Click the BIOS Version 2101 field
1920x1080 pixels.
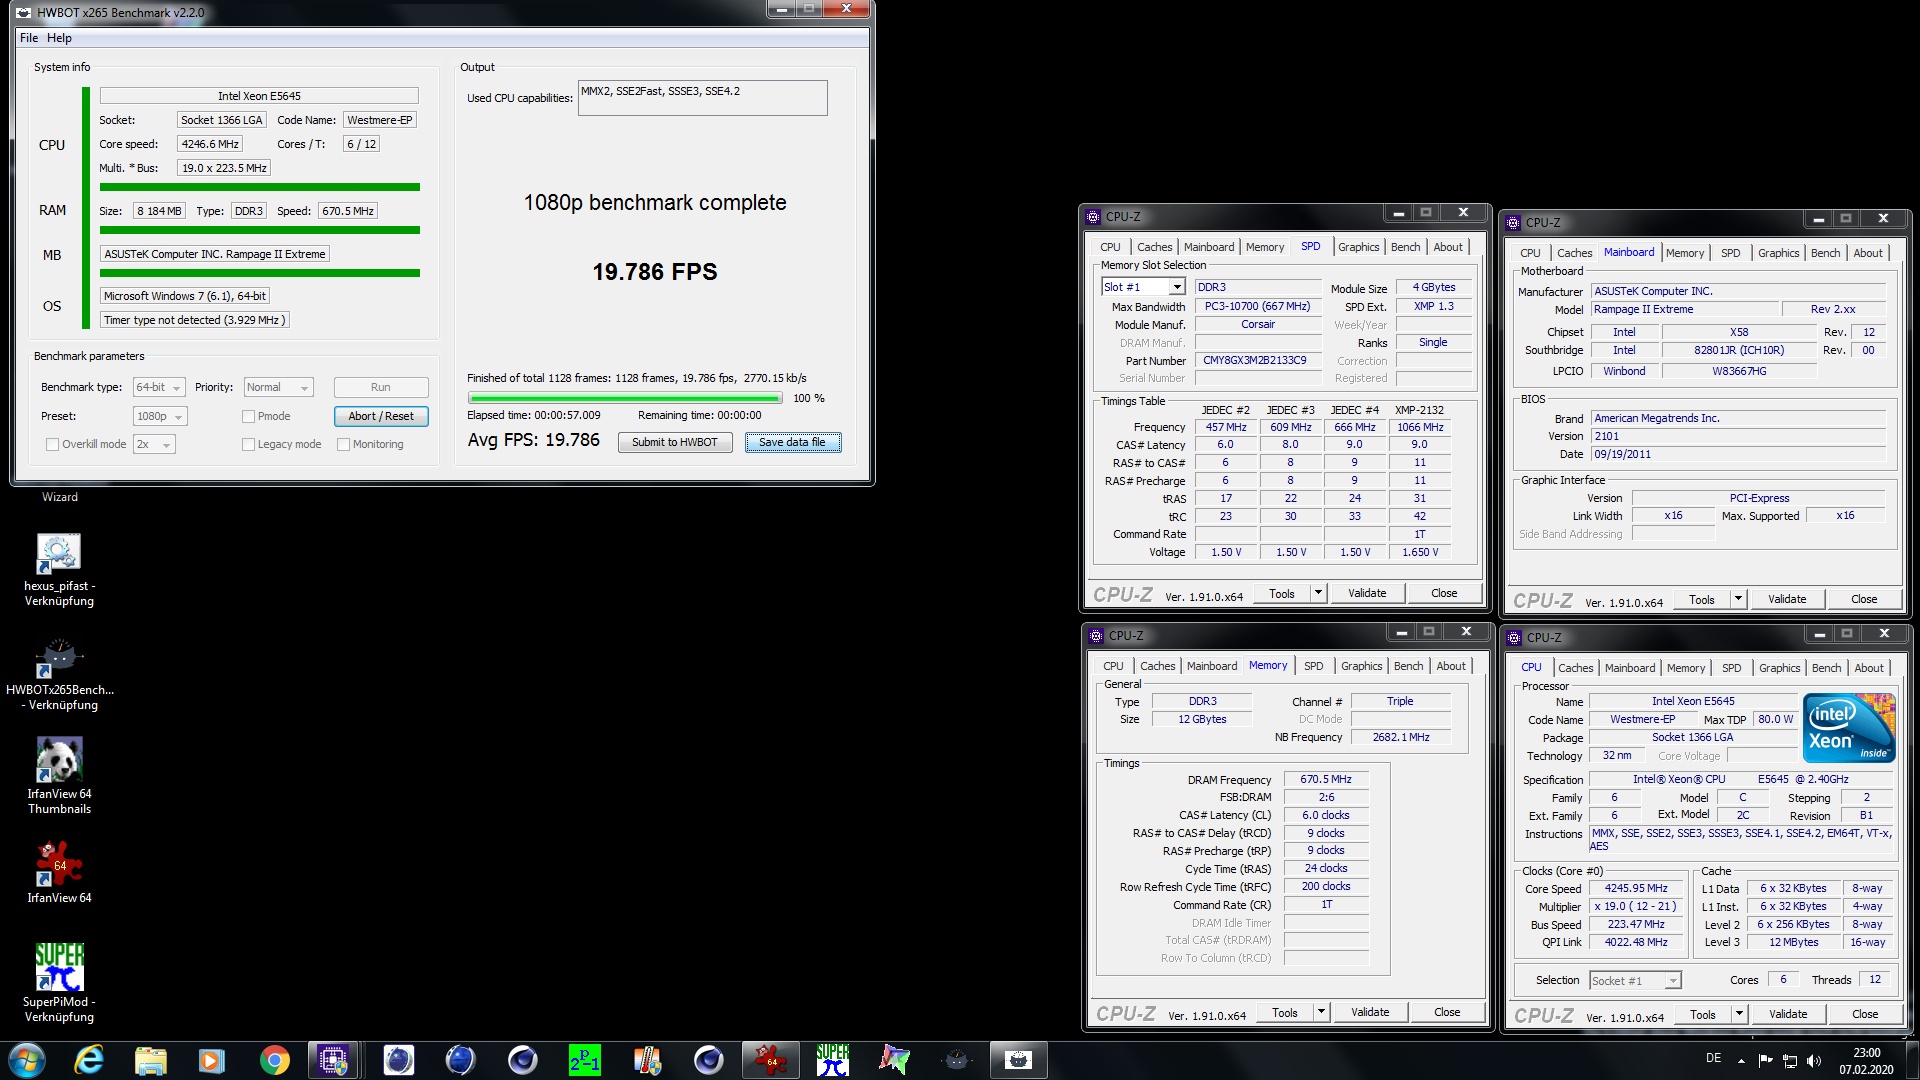[x=1737, y=436]
